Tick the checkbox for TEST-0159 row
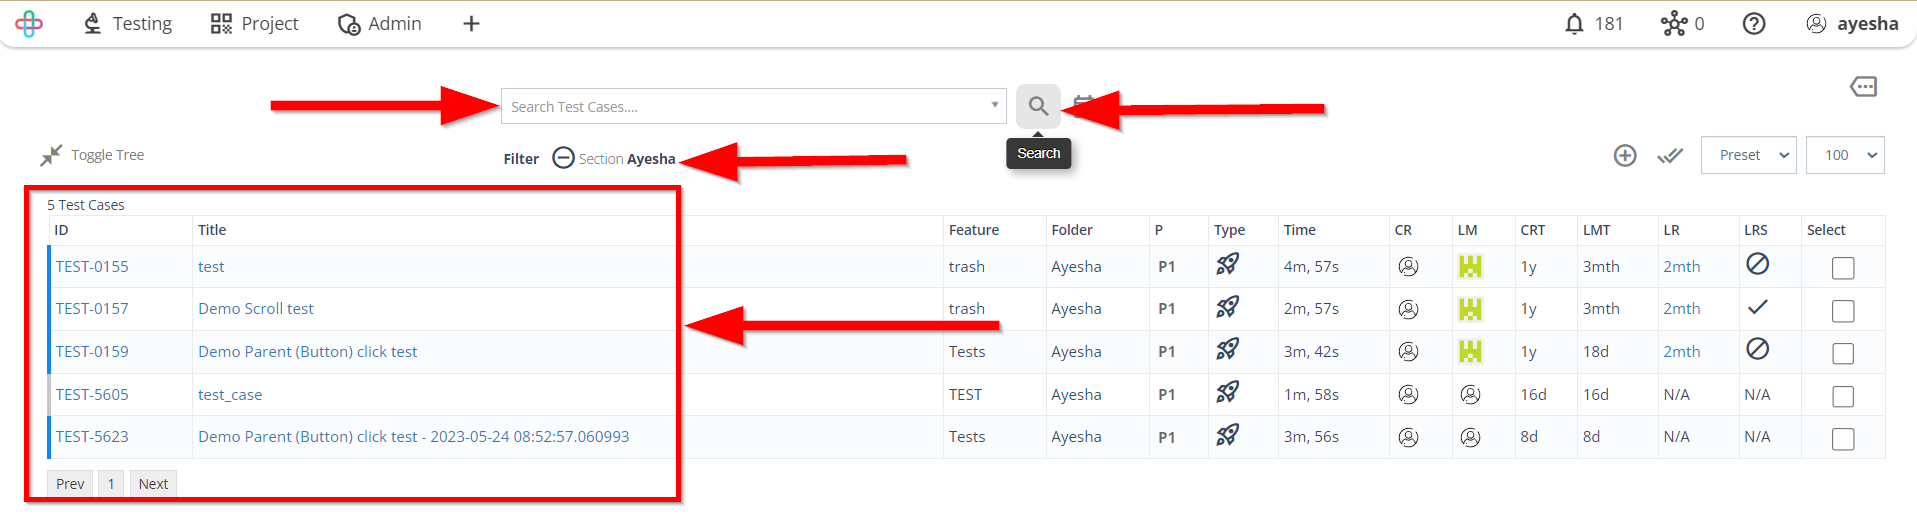1917x515 pixels. [x=1842, y=353]
